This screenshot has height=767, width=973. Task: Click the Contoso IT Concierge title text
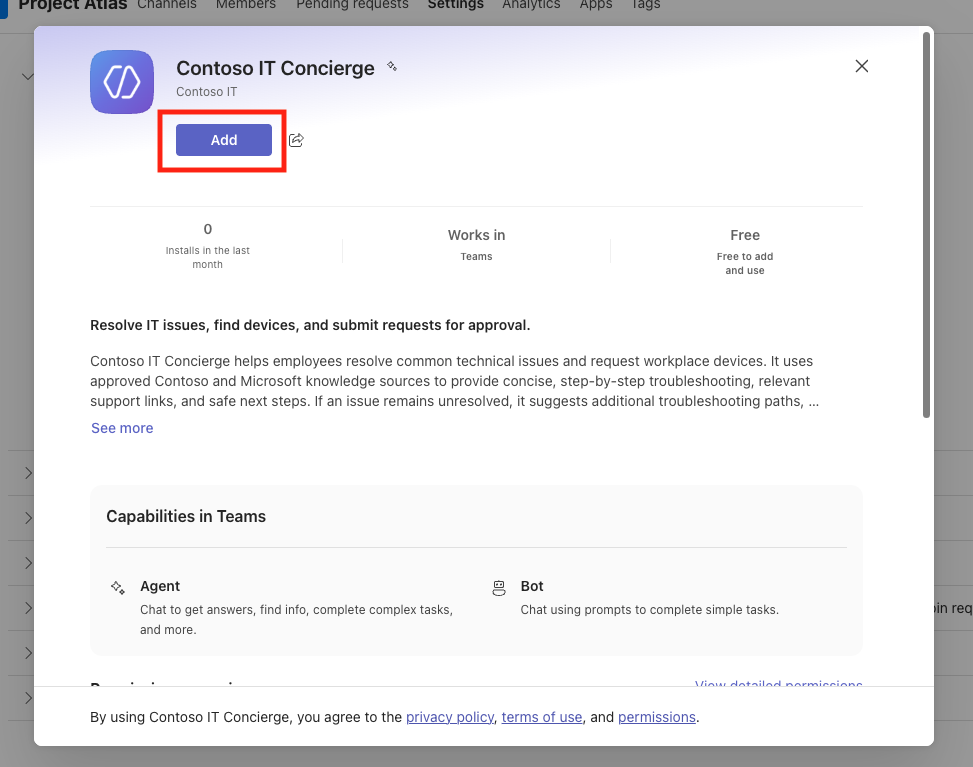click(276, 68)
